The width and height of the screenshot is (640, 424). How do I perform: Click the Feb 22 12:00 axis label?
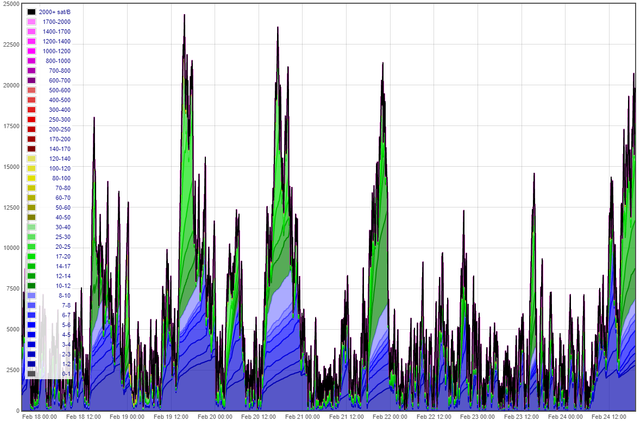pyautogui.click(x=434, y=417)
